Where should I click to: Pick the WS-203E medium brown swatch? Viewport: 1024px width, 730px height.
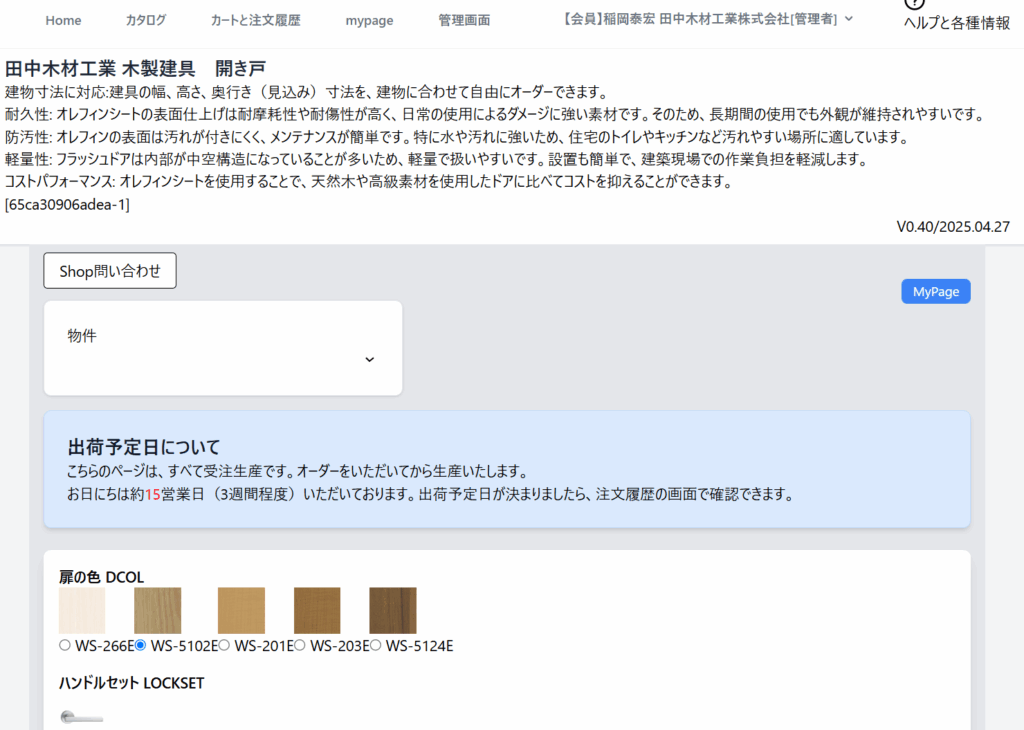point(317,611)
